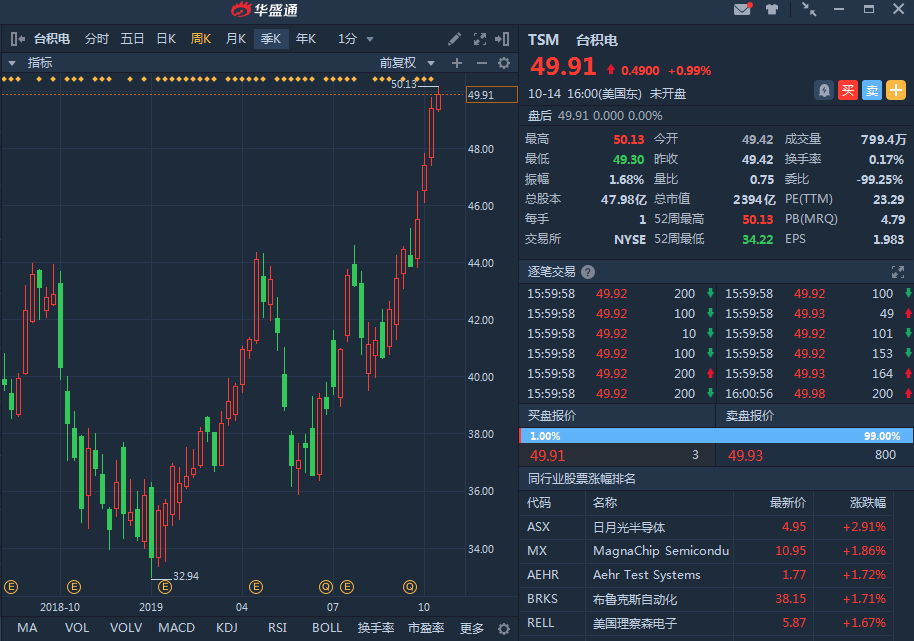Open 逐笔交易 help question icon
The height and width of the screenshot is (641, 914).
(x=588, y=272)
